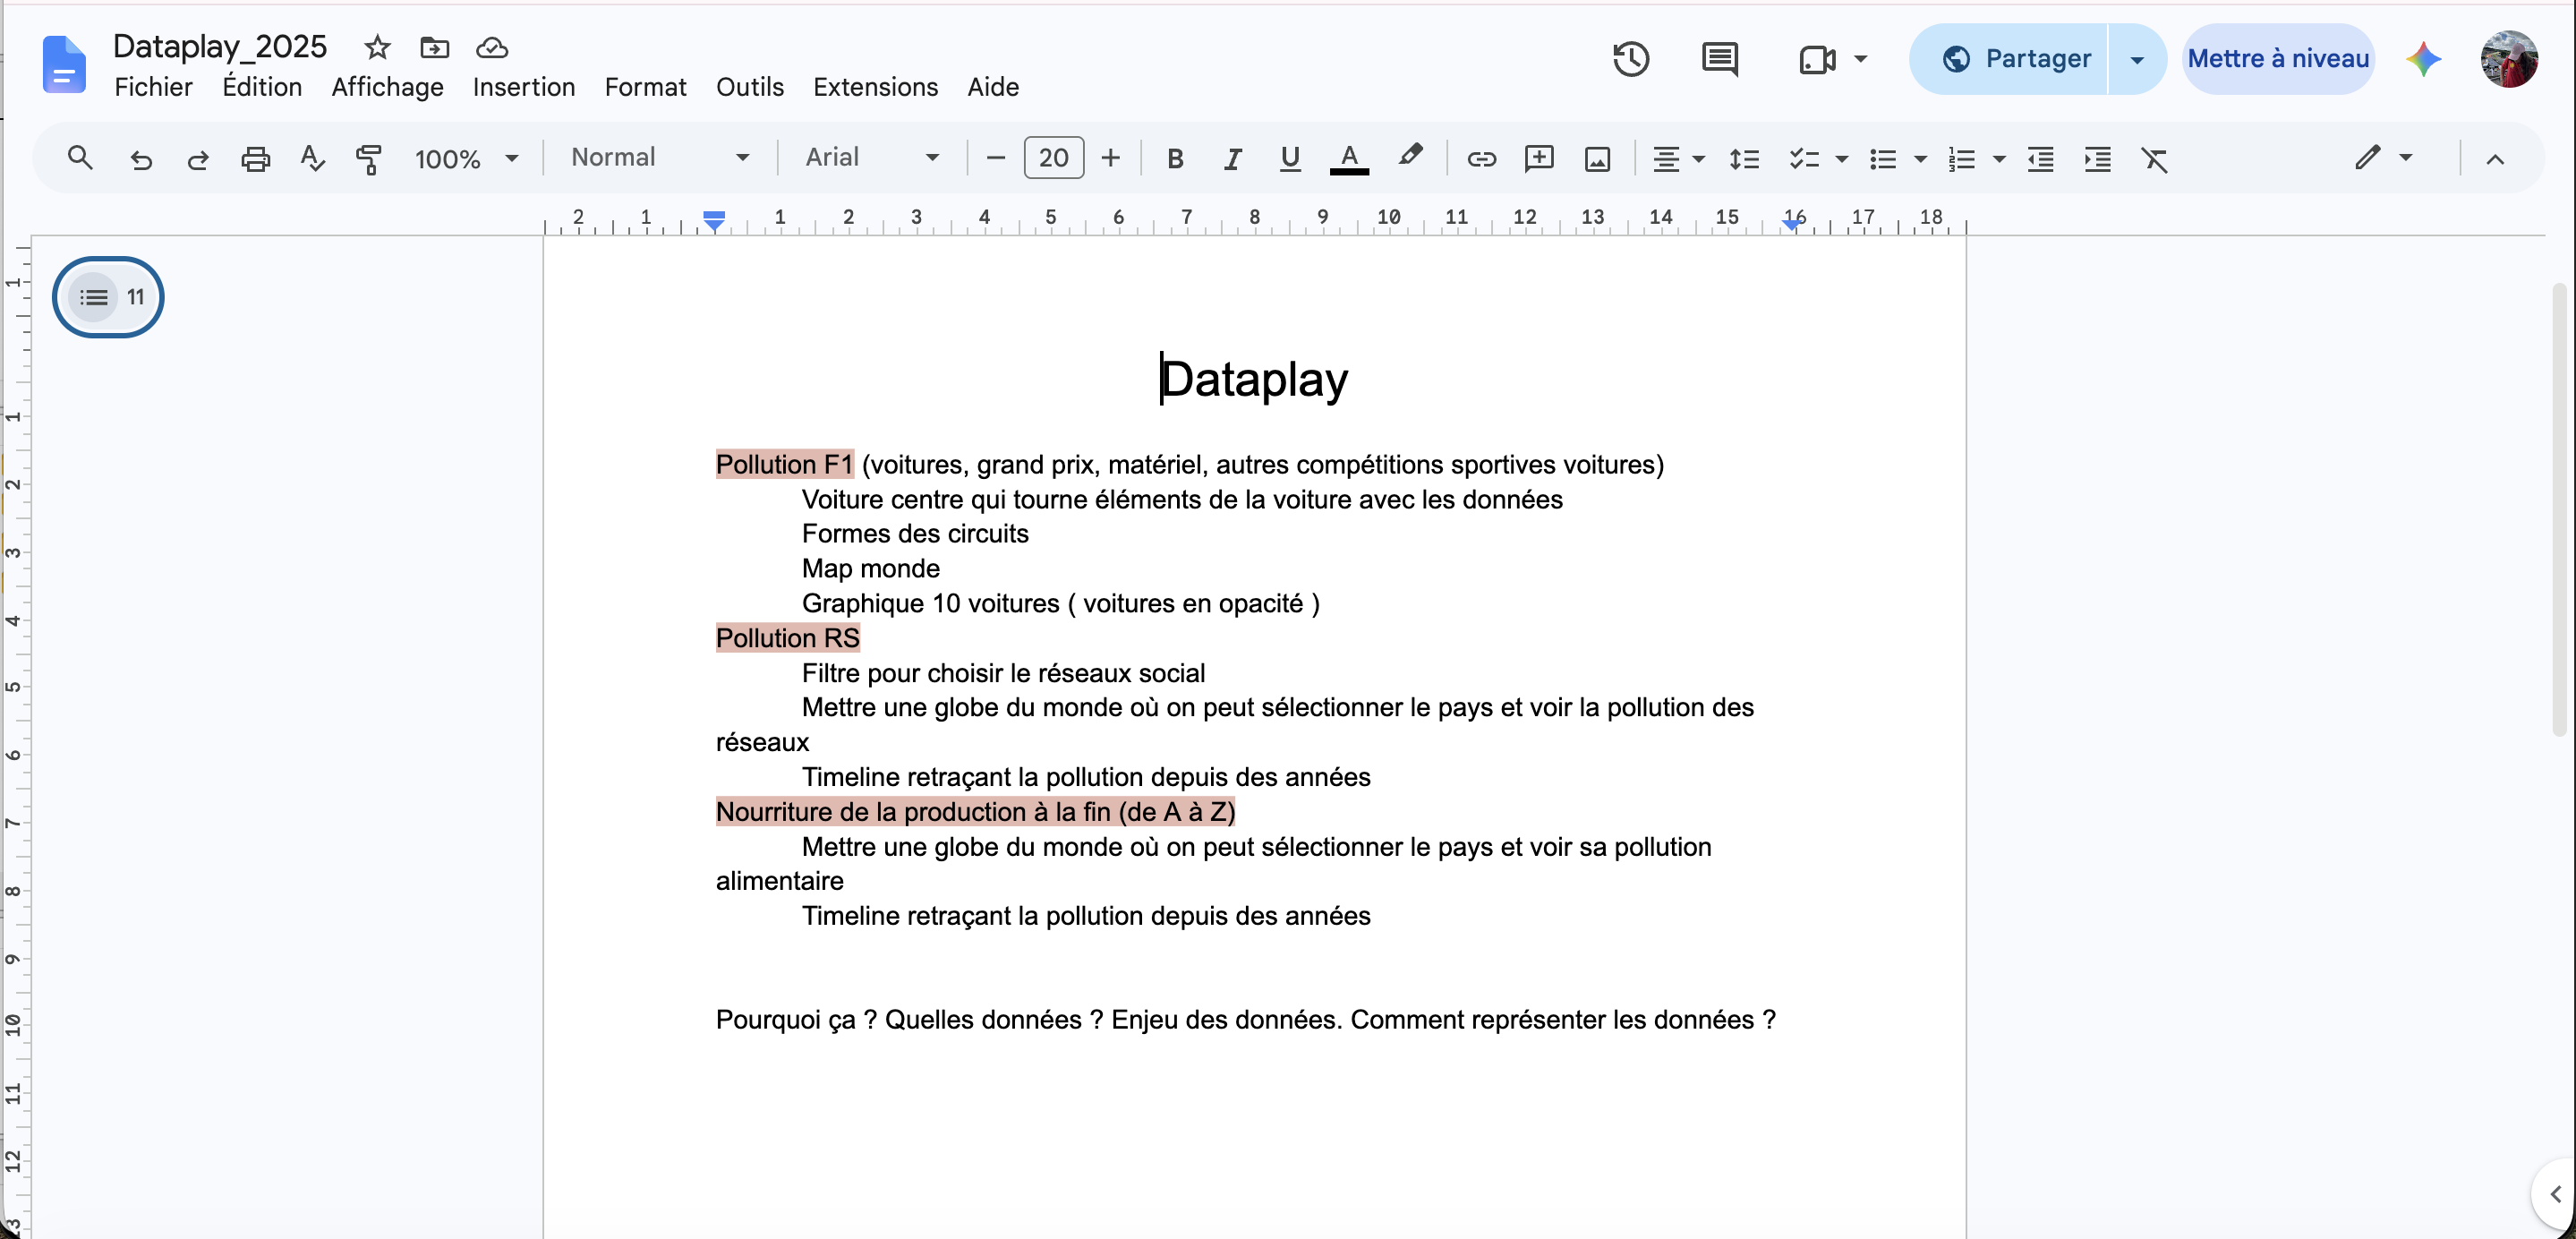Open the Insertion menu
Image resolution: width=2576 pixels, height=1239 pixels.
[x=523, y=87]
